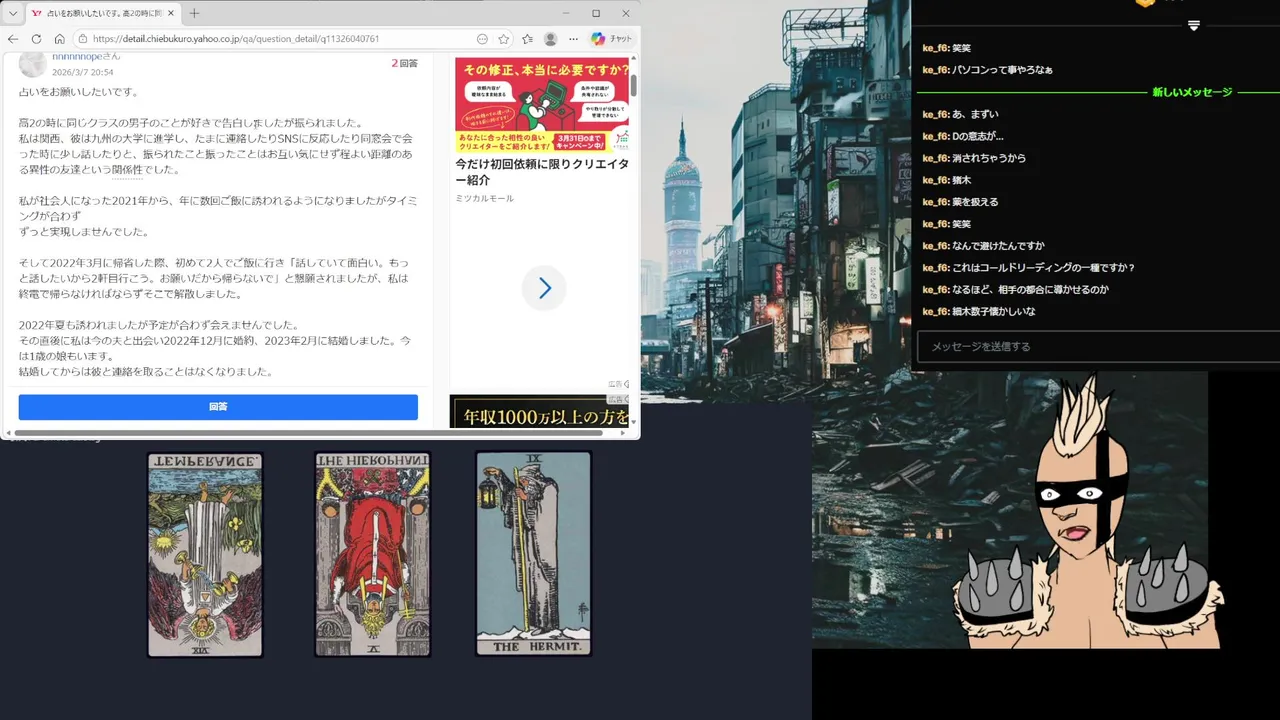Image resolution: width=1280 pixels, height=720 pixels.
Task: Open the Copilot チャット button
Action: (611, 39)
